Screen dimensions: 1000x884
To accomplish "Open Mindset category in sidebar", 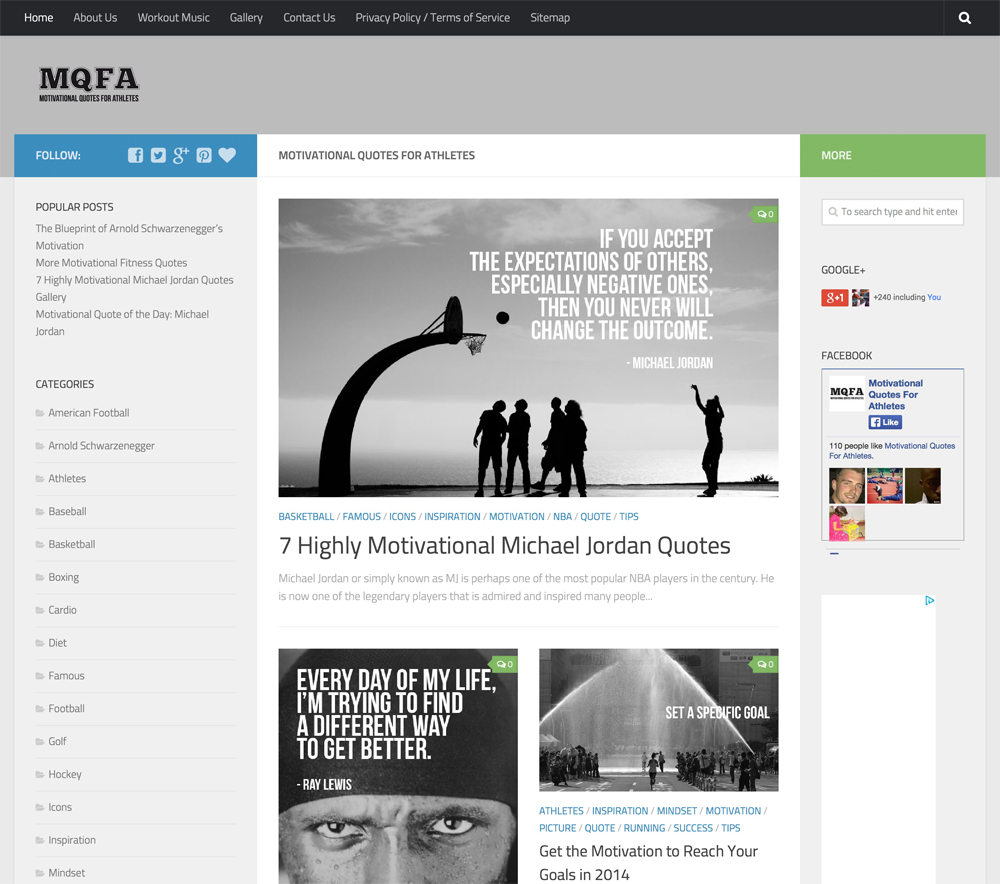I will pyautogui.click(x=66, y=873).
